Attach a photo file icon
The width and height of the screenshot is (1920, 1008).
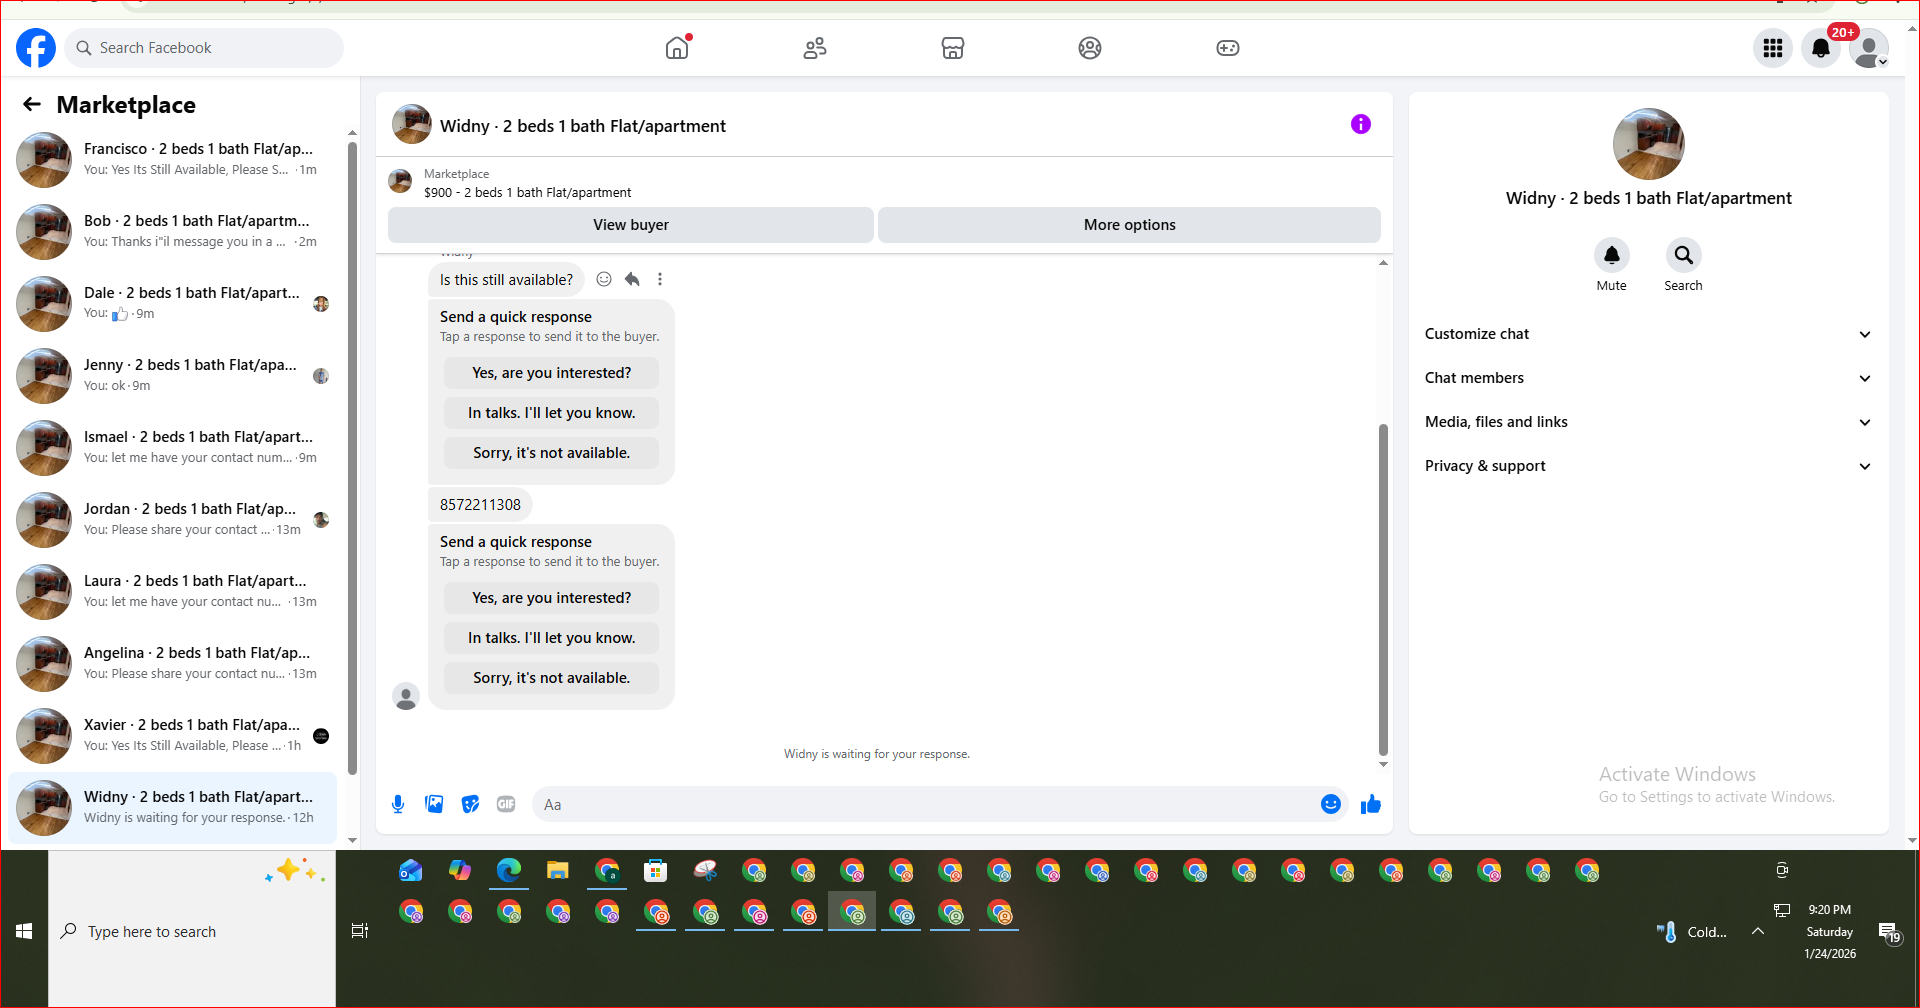click(434, 804)
